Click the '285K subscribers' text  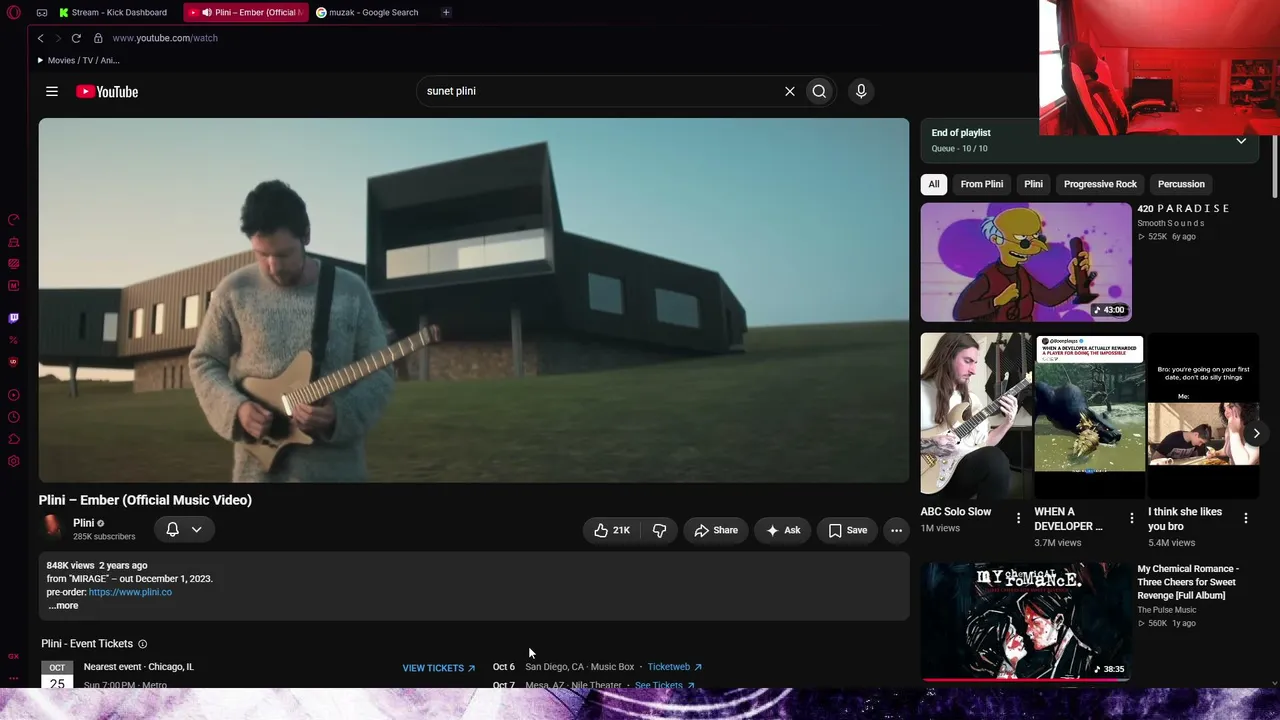point(104,537)
